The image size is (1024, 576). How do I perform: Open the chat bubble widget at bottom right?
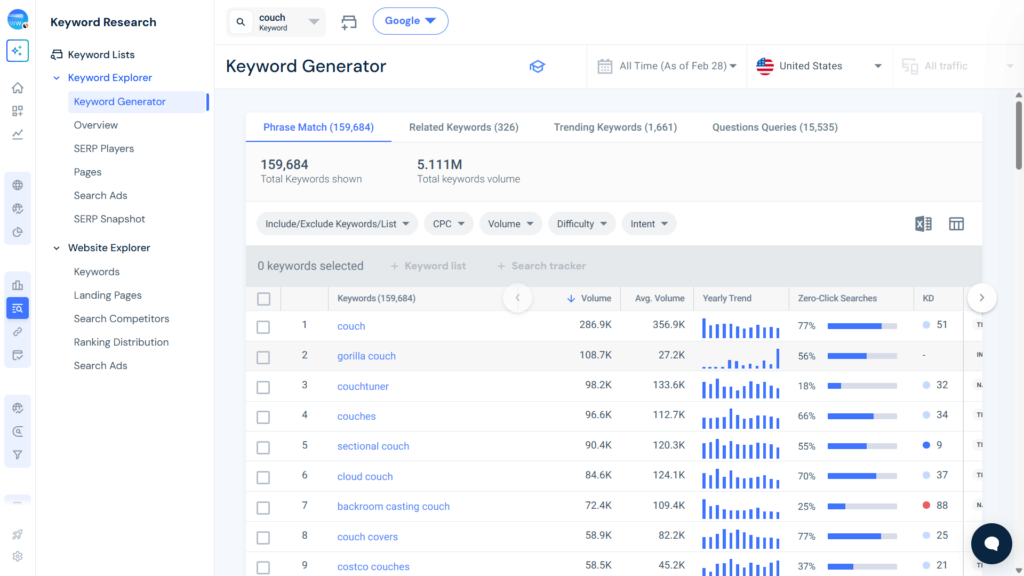click(x=991, y=543)
